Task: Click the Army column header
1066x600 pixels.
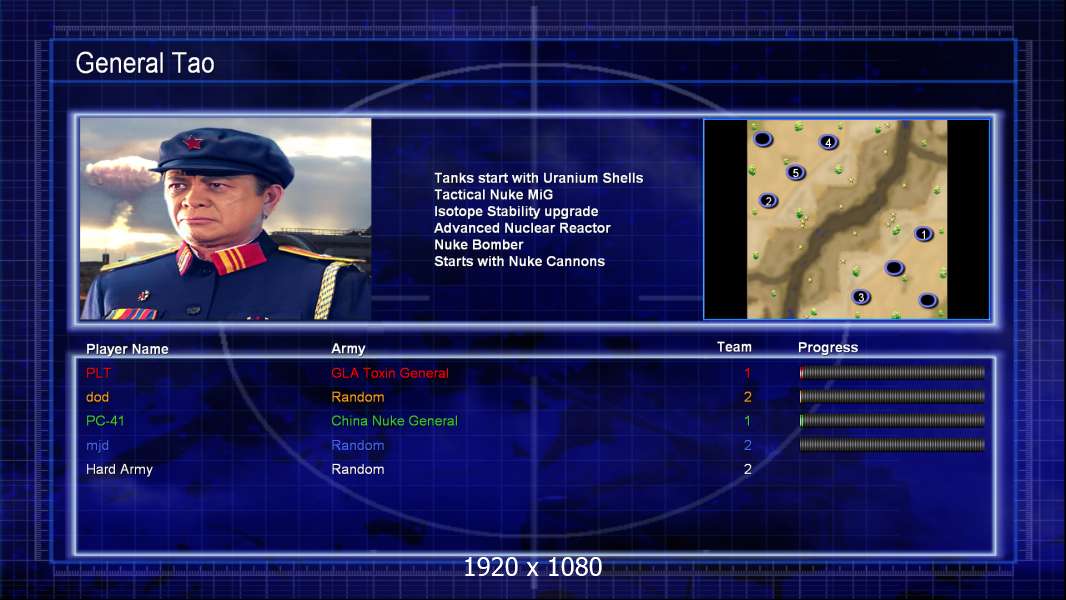Action: coord(348,349)
